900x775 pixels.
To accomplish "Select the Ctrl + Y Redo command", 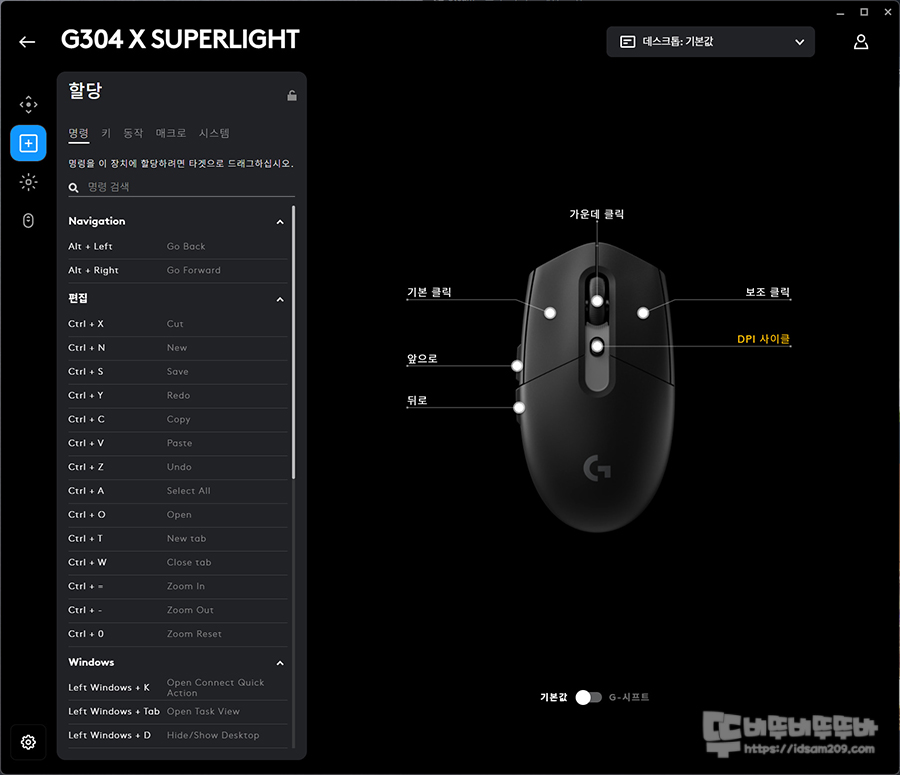I will (x=177, y=396).
